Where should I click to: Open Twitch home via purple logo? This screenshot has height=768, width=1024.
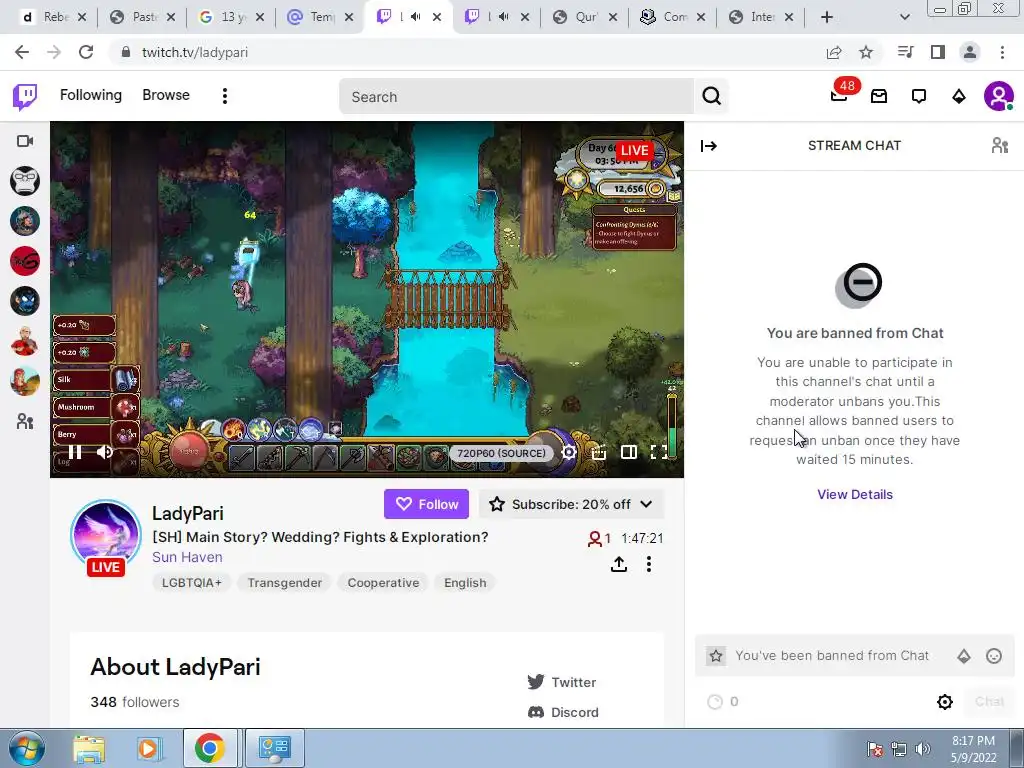[25, 97]
